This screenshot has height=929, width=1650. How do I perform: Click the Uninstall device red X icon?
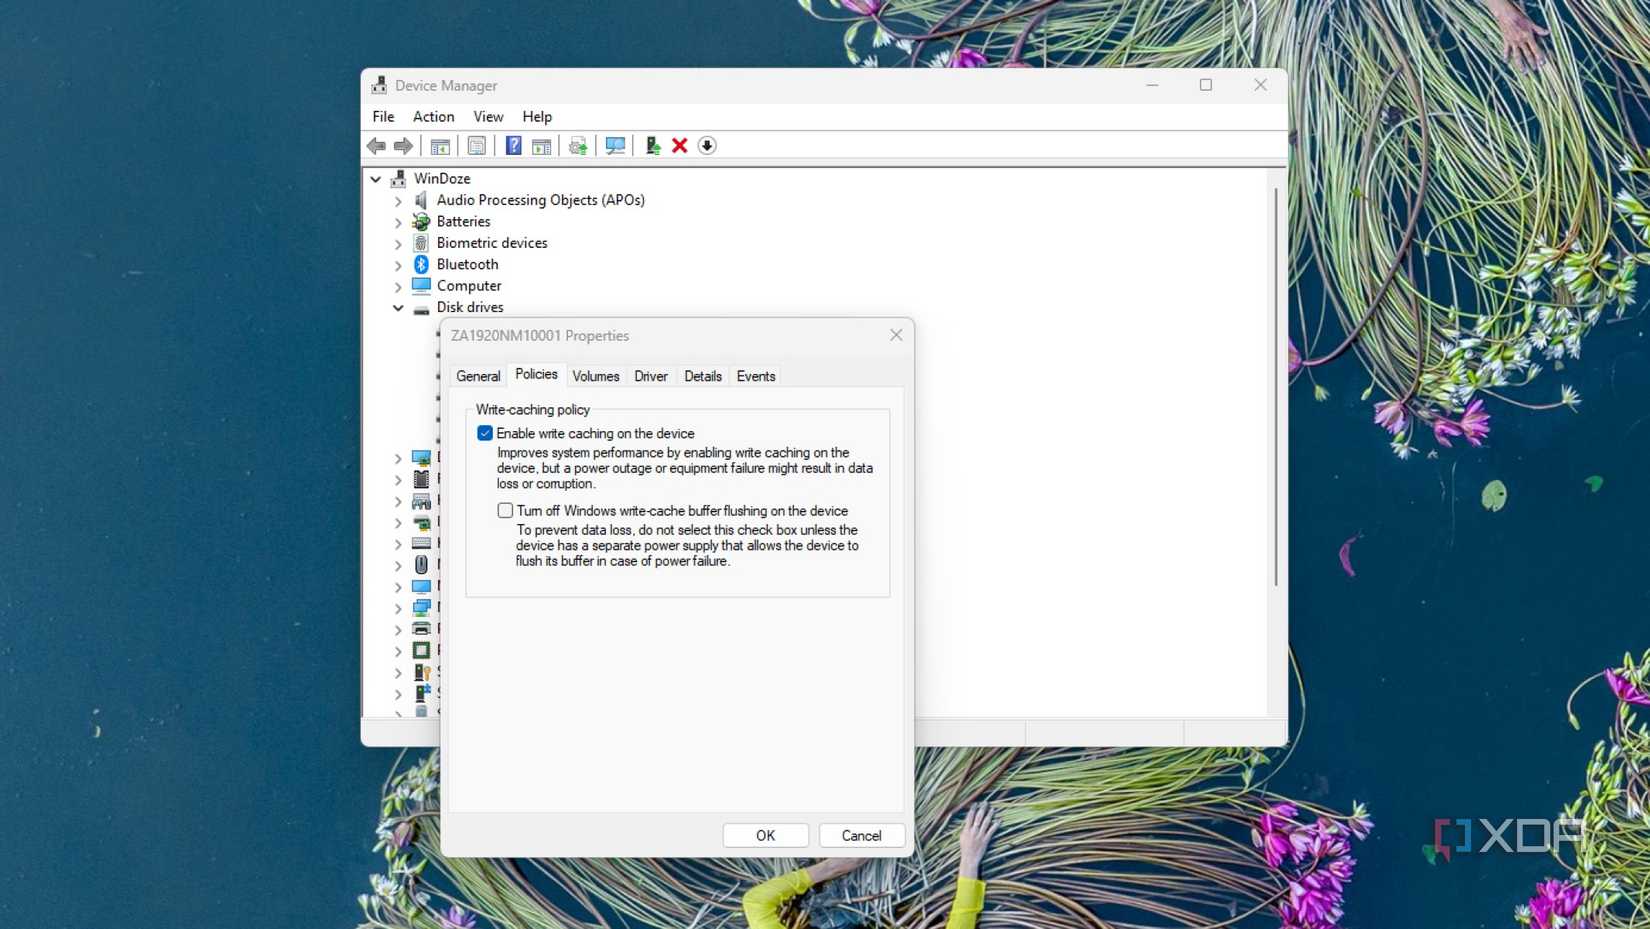click(x=679, y=145)
